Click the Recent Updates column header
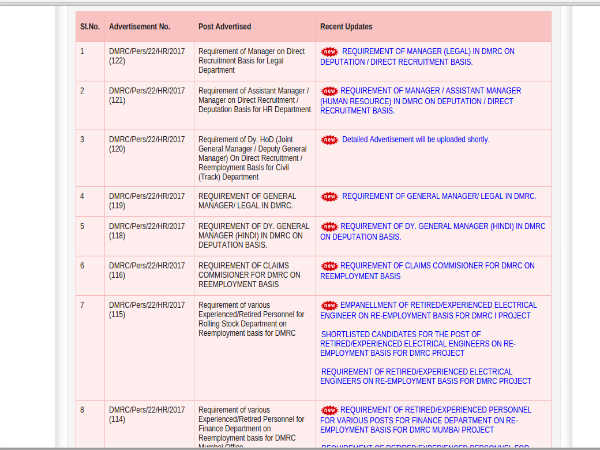 (346, 27)
